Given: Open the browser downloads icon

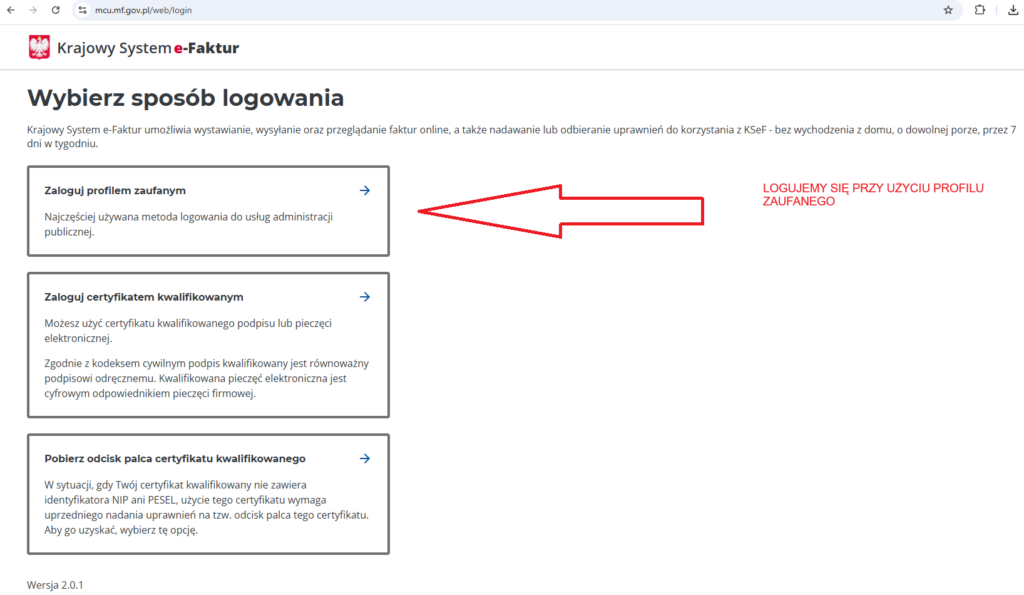Looking at the screenshot, I should tap(1012, 10).
